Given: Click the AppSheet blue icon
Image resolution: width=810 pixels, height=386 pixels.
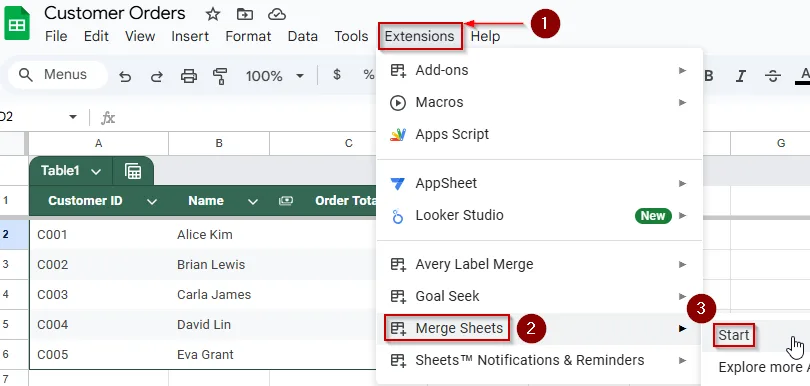Looking at the screenshot, I should point(398,183).
